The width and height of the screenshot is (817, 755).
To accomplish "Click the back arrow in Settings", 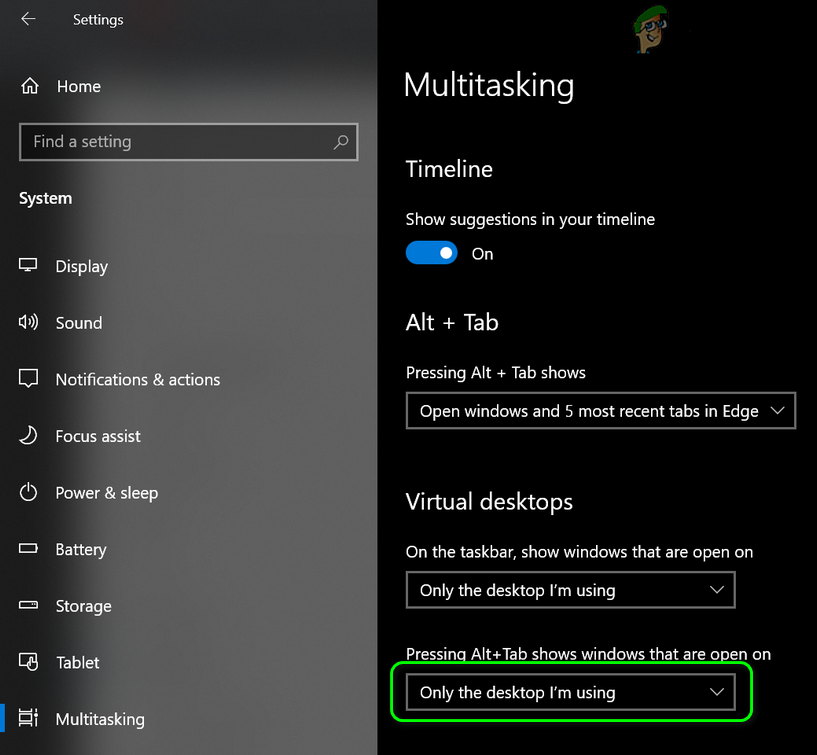I will point(28,19).
